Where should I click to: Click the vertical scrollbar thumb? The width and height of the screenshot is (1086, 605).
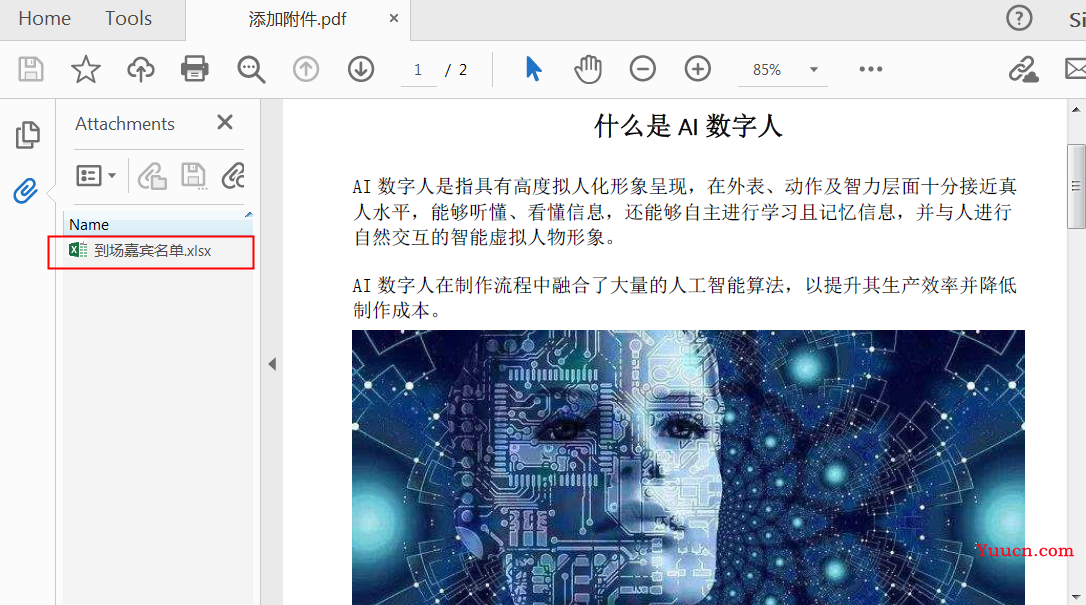point(1076,186)
